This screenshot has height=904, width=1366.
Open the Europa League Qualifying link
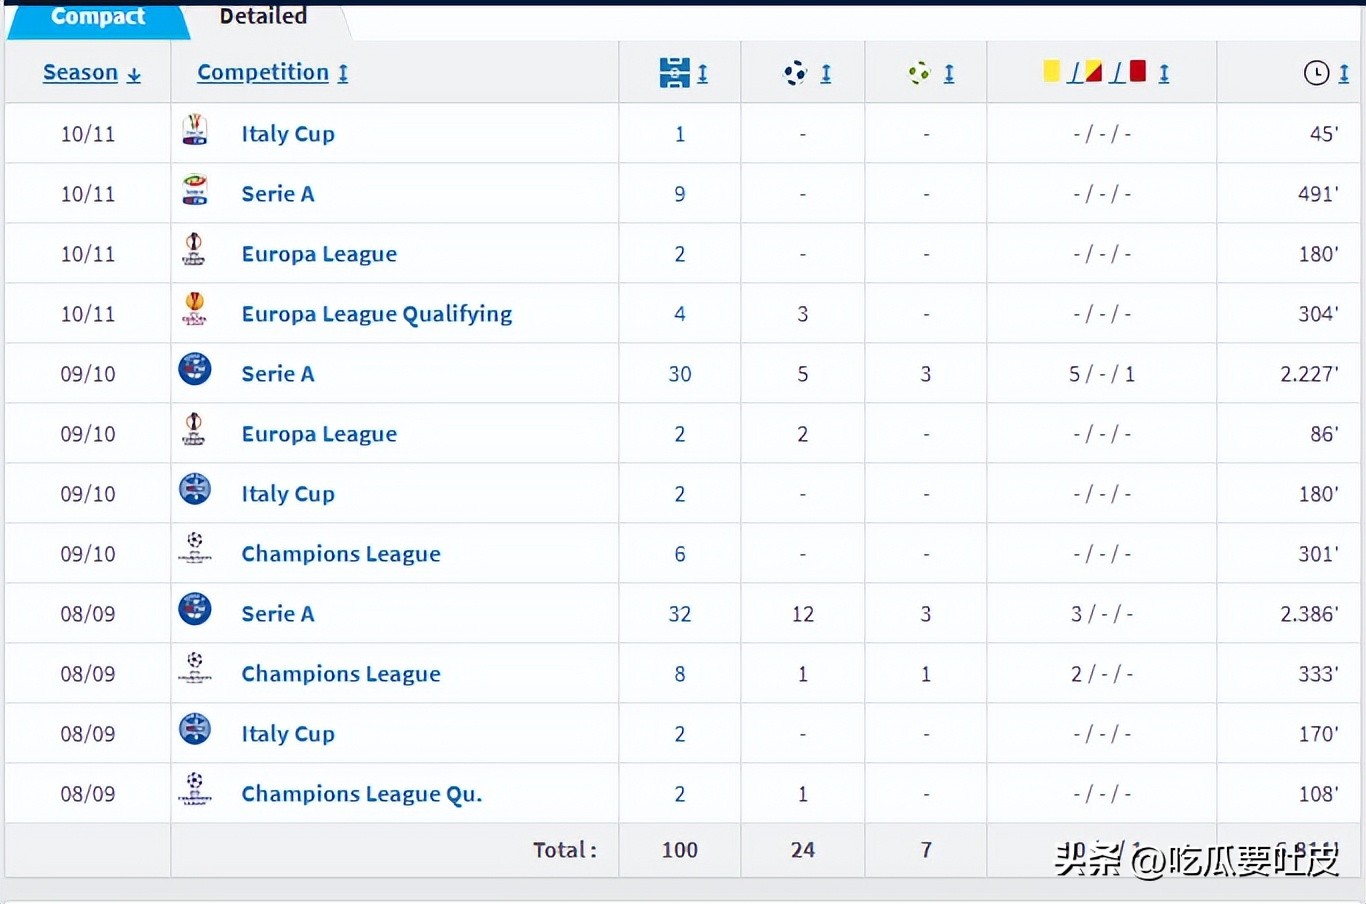coord(376,314)
